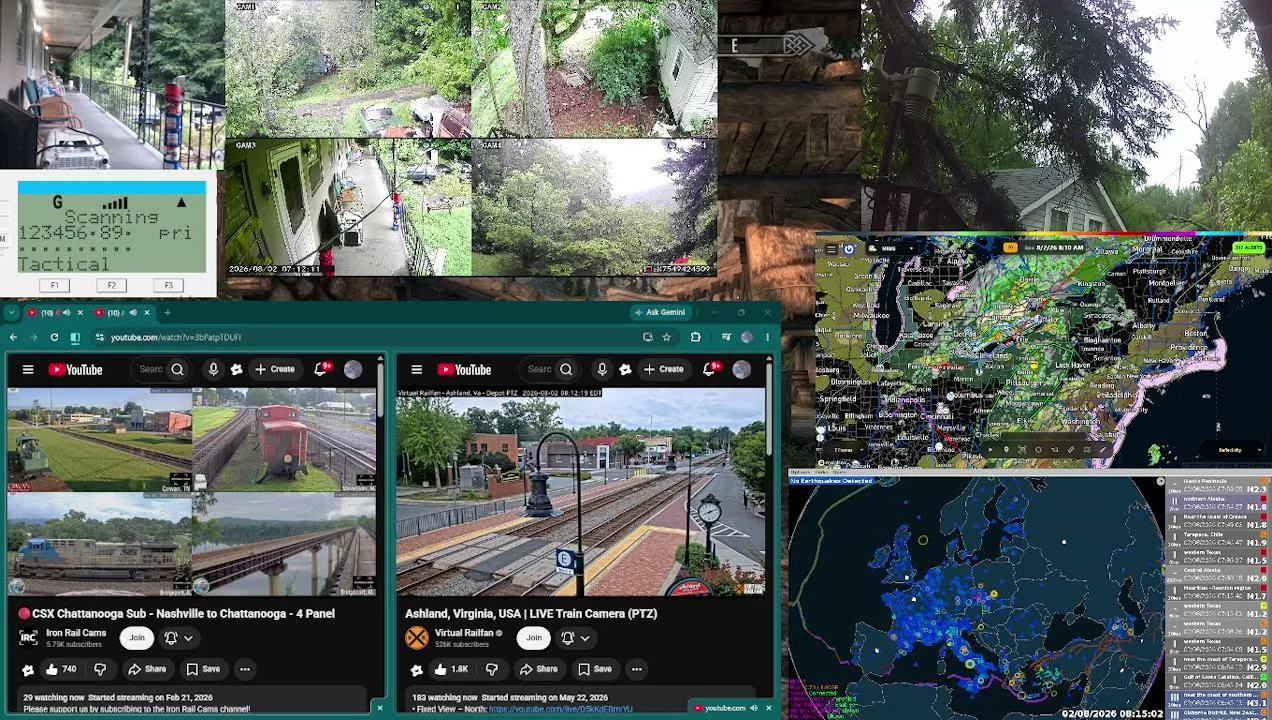Open the browser extensions puzzle icon
The image size is (1272, 720).
[x=695, y=337]
